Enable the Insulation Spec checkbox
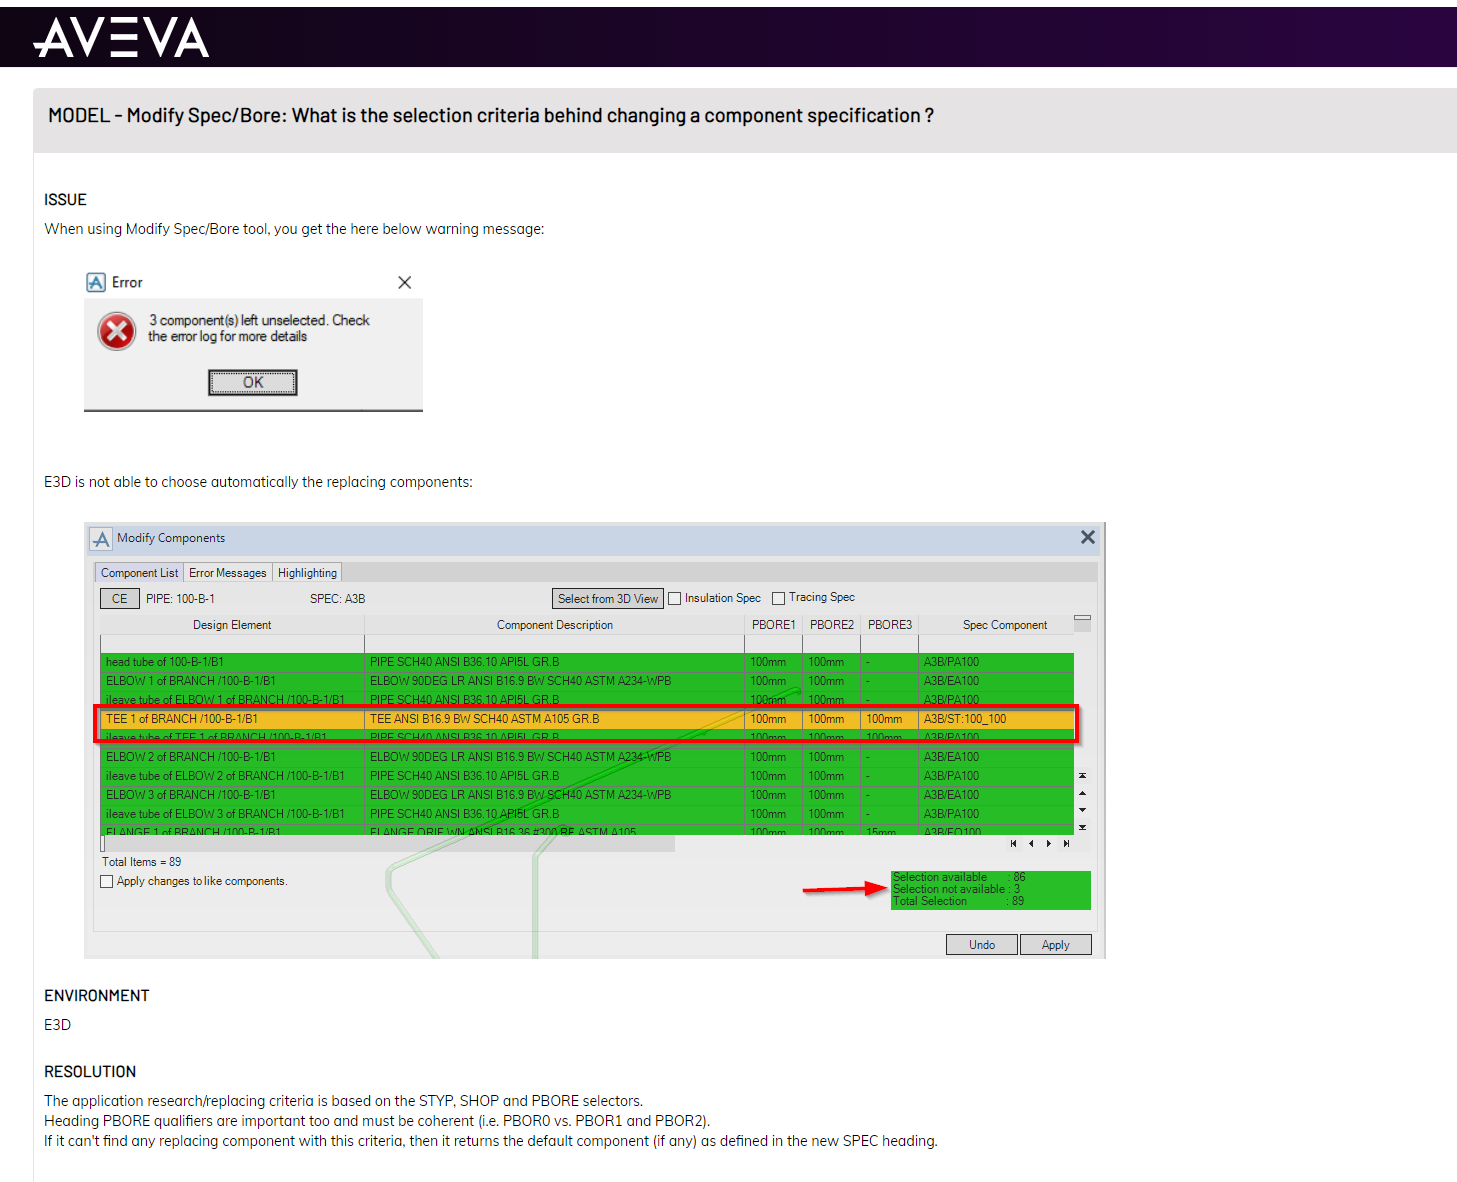 pyautogui.click(x=675, y=599)
